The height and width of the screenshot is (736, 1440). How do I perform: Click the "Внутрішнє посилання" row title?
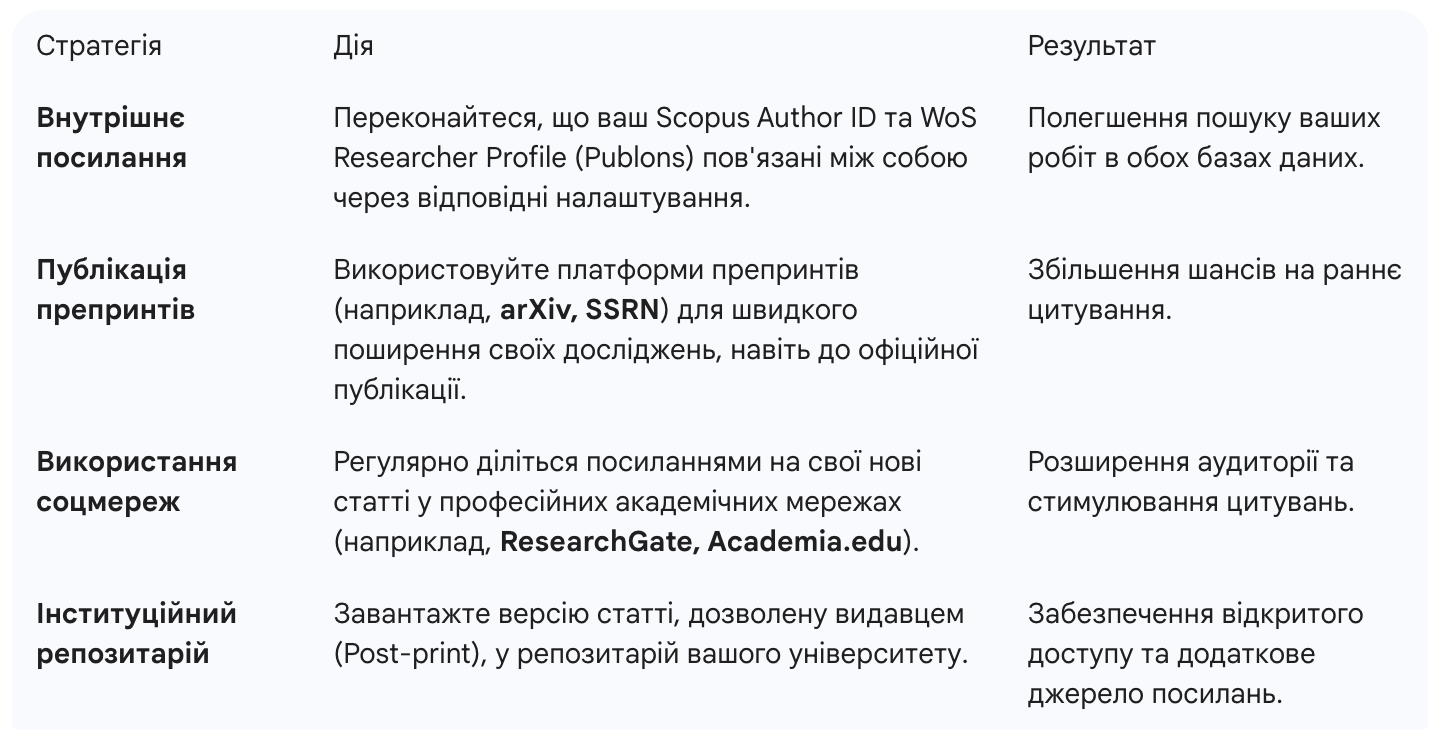pos(111,138)
